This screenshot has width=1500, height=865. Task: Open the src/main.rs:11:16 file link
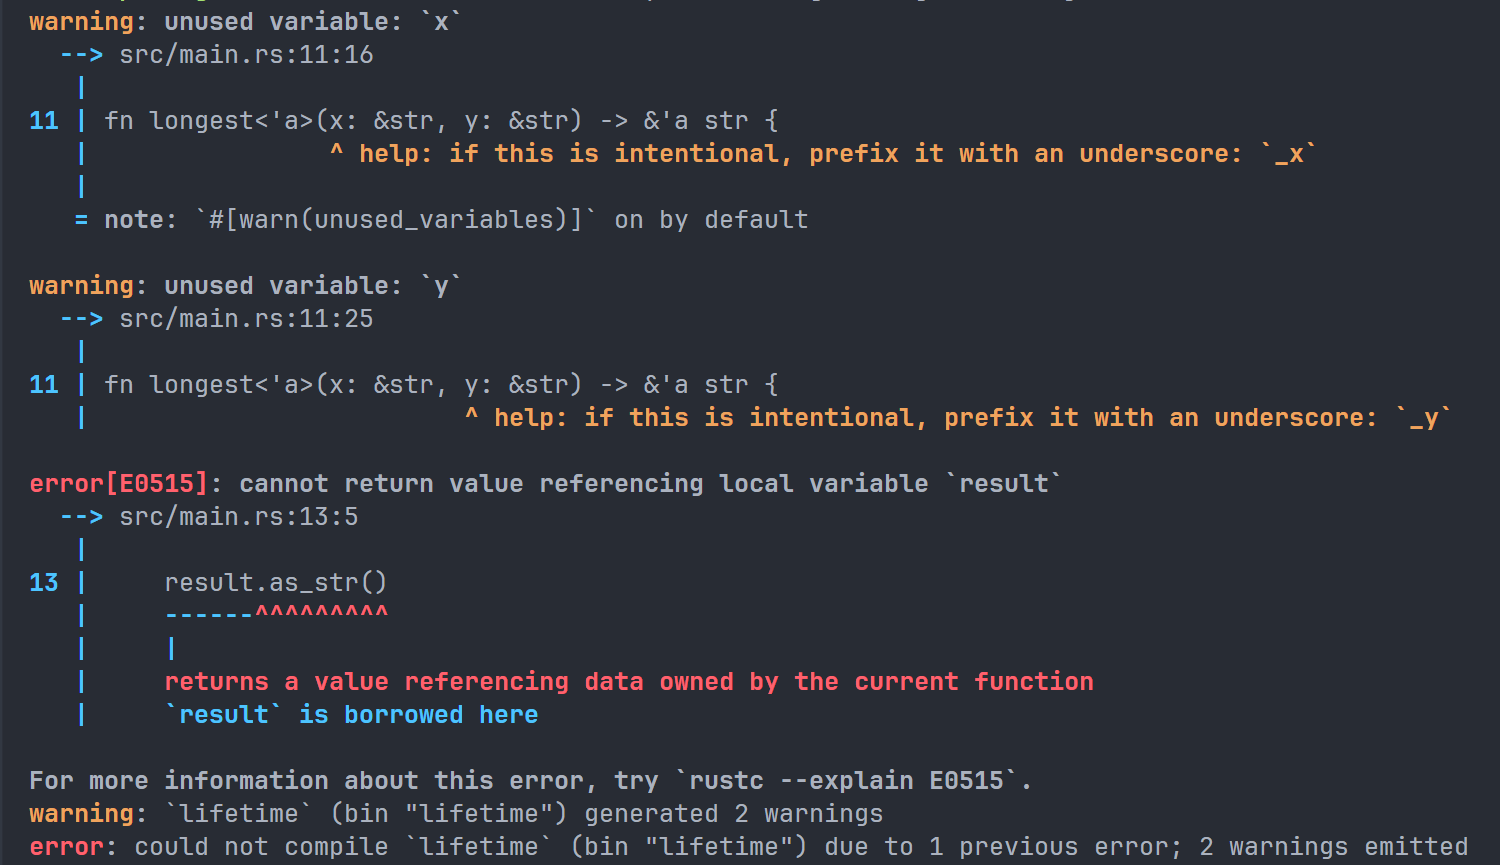(246, 55)
